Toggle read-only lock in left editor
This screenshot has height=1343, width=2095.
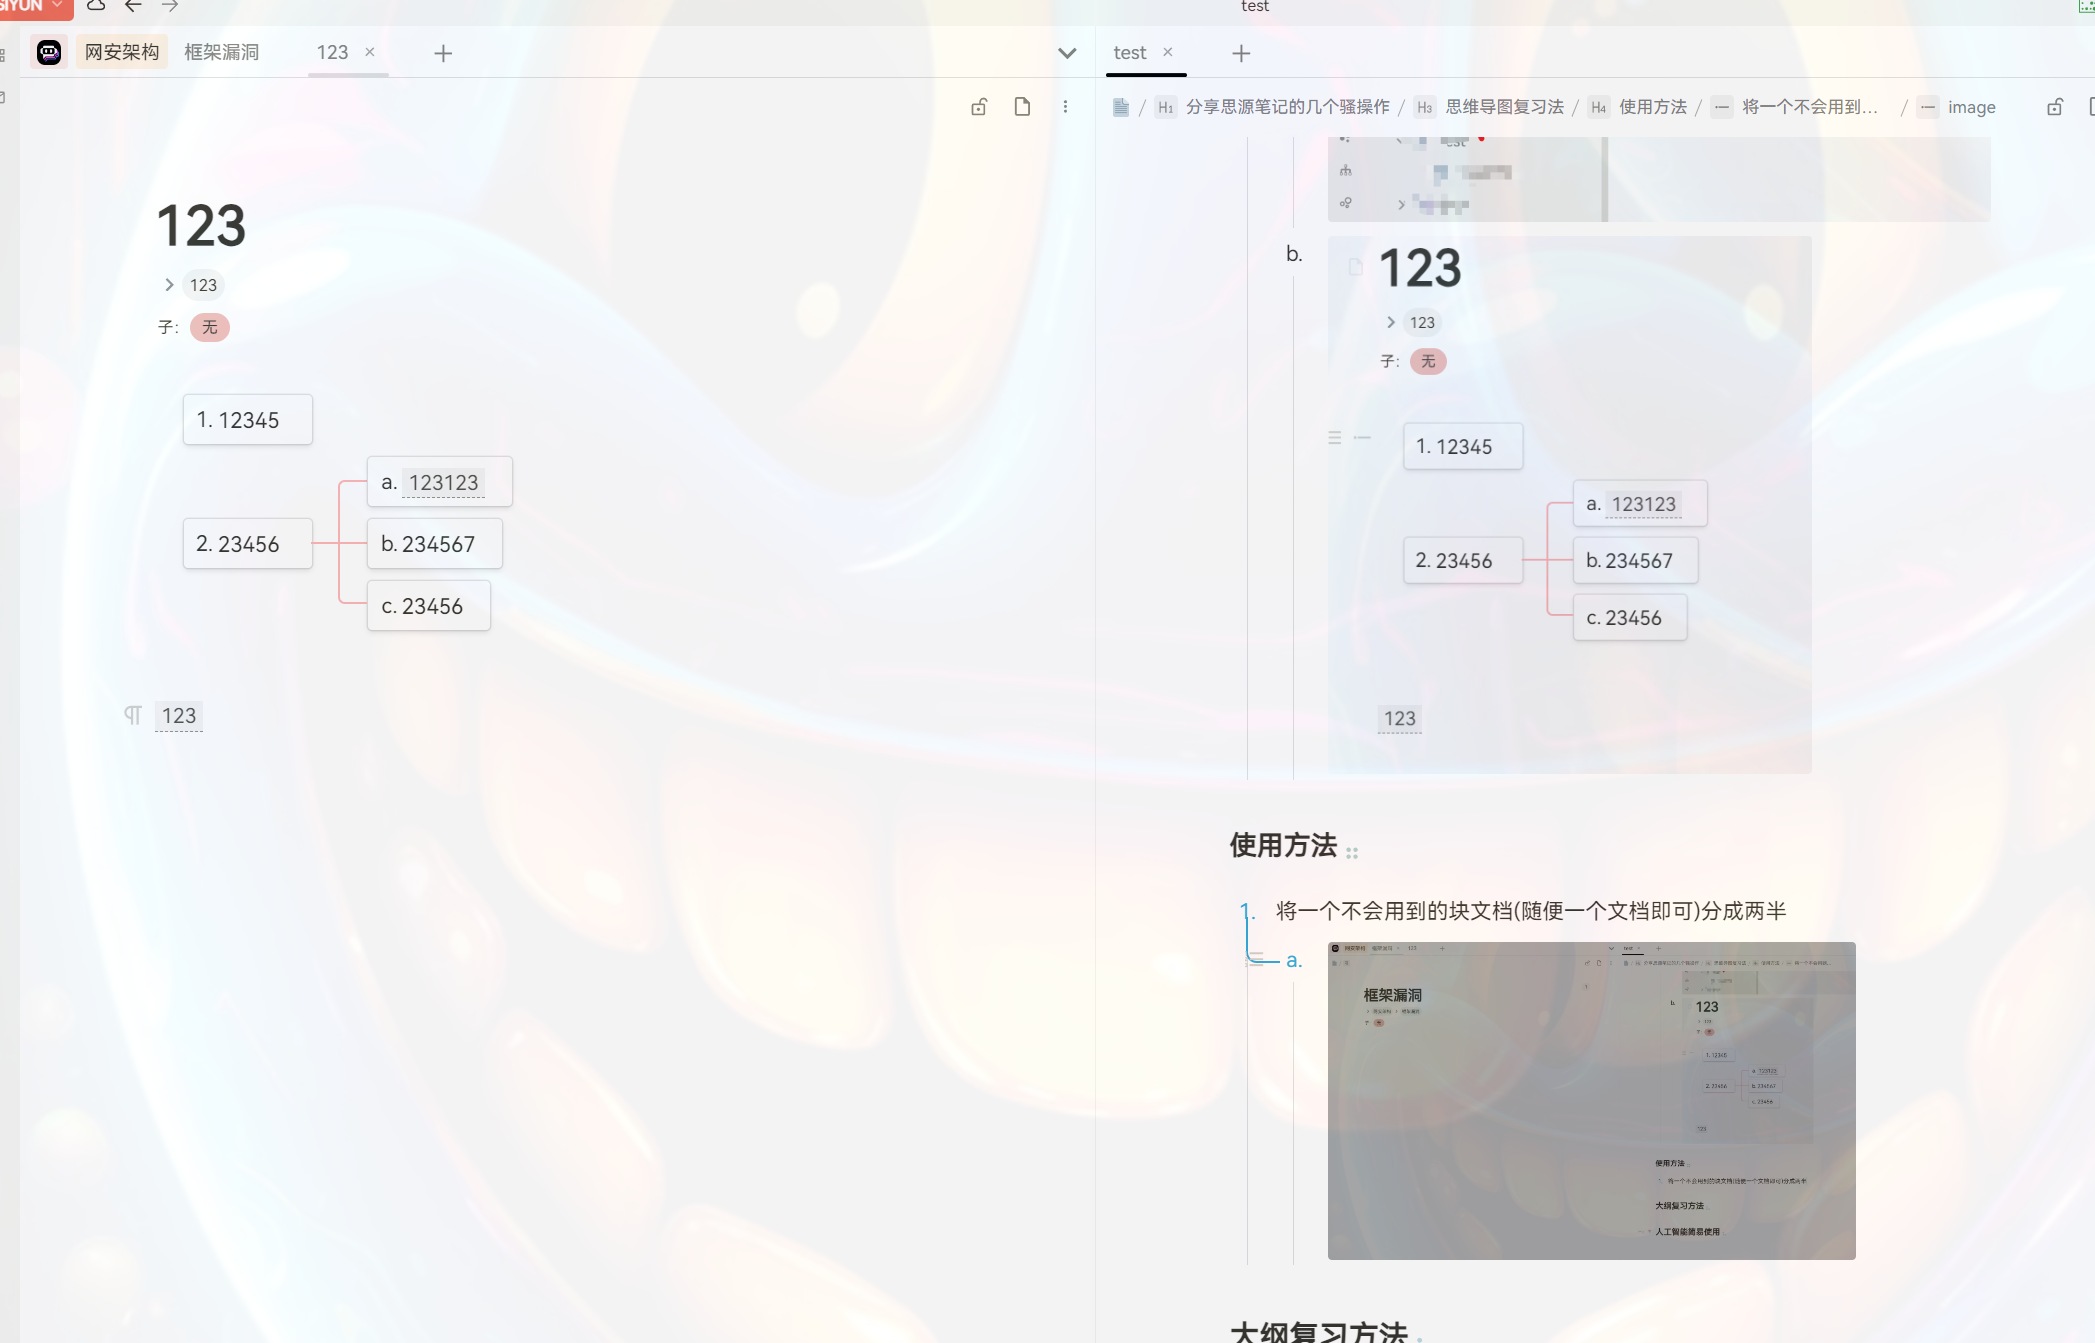coord(979,107)
